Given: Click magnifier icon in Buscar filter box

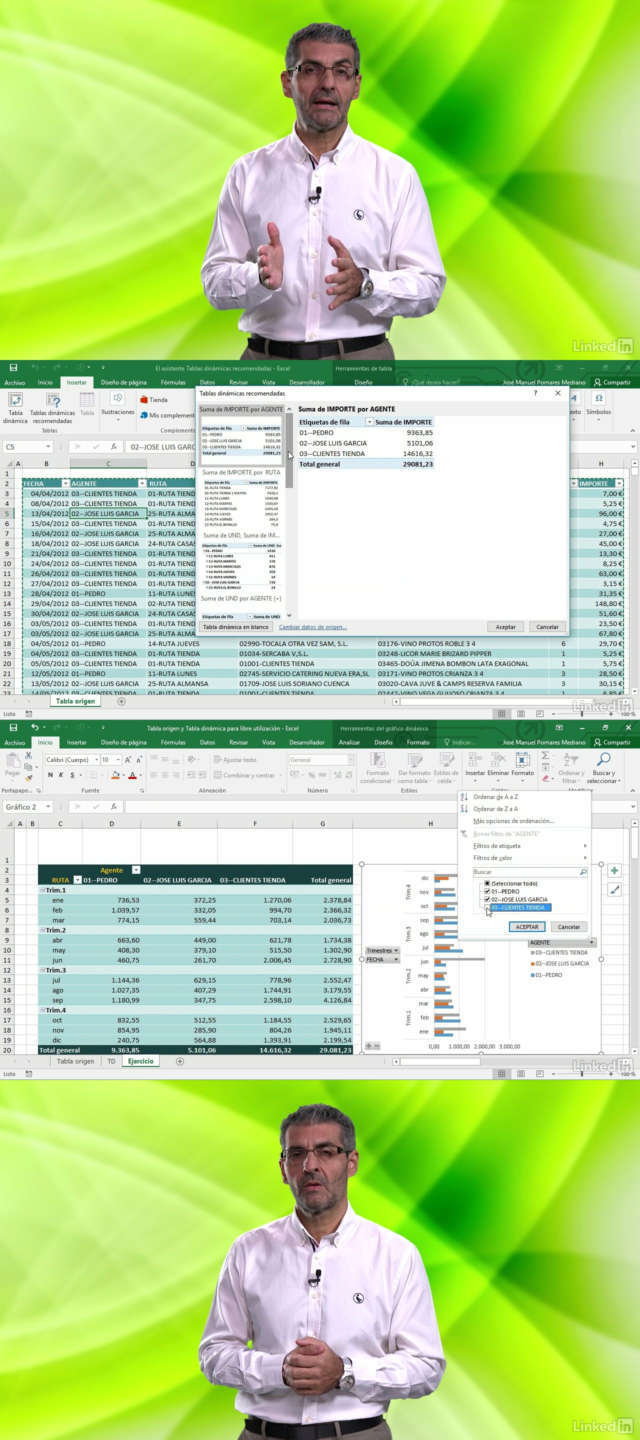Looking at the screenshot, I should tap(583, 872).
